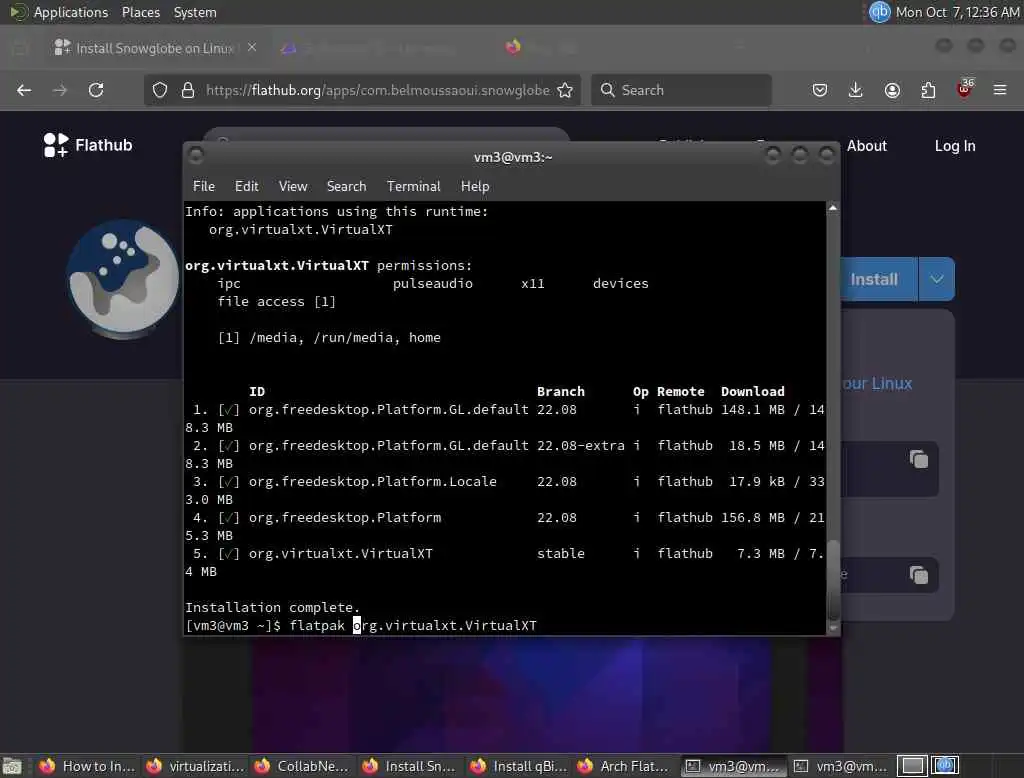Open the Firefox account icon
1024x778 pixels.
click(892, 90)
